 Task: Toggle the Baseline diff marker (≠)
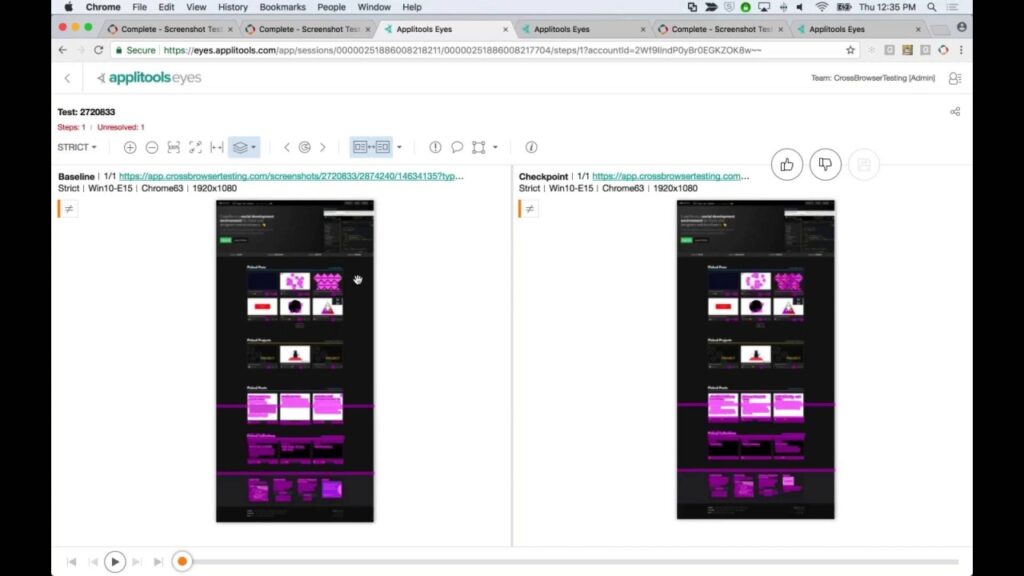69,209
